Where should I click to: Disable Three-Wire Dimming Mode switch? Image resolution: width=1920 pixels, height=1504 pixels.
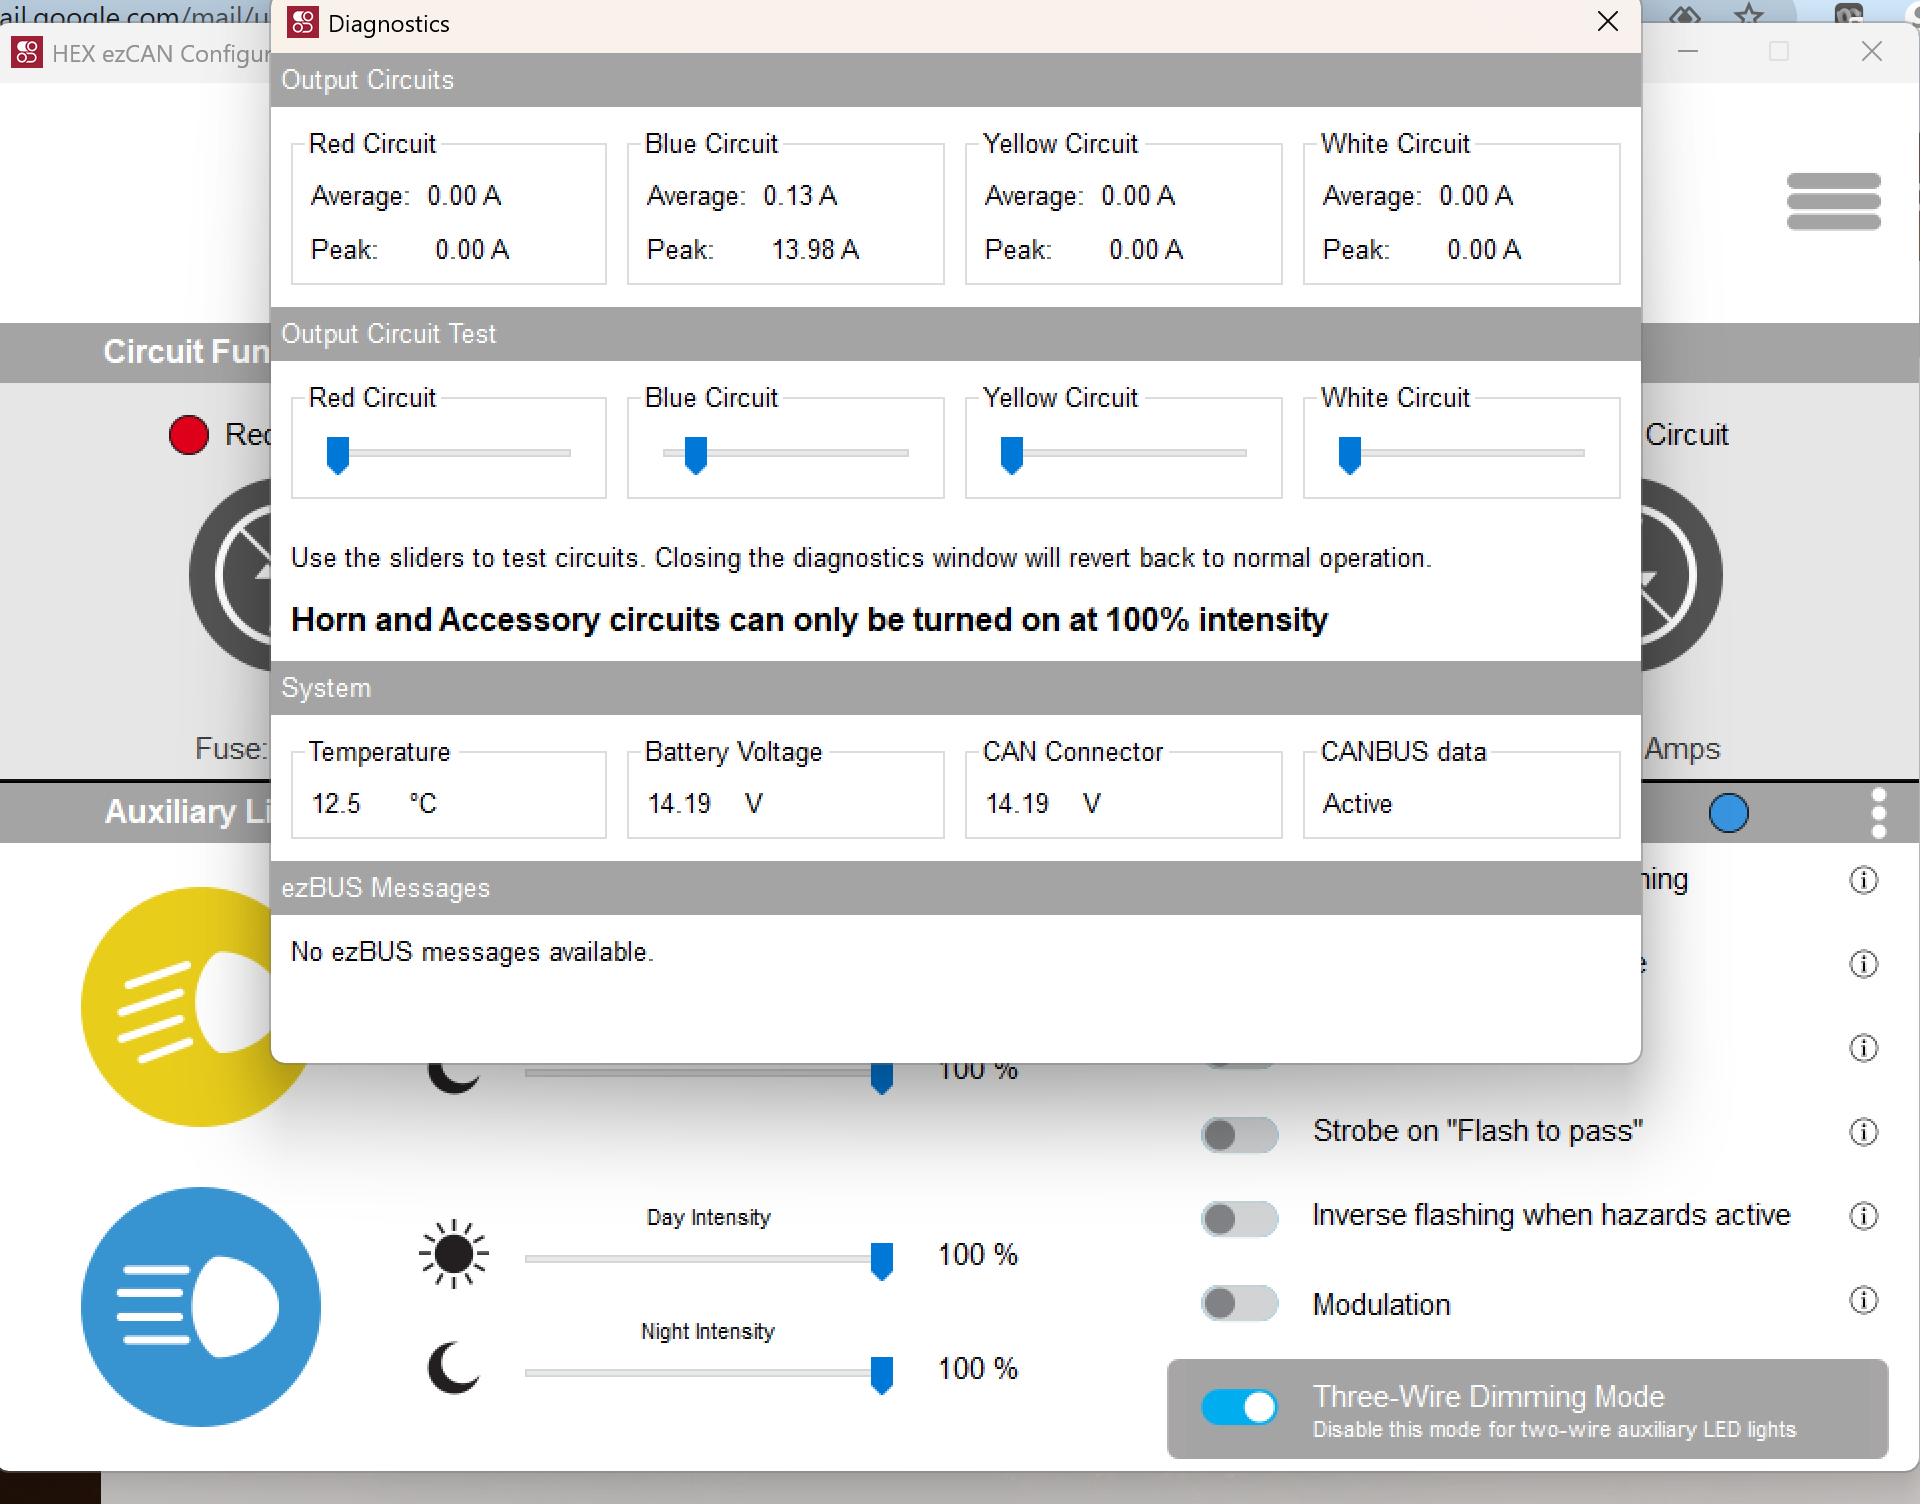pos(1239,1407)
